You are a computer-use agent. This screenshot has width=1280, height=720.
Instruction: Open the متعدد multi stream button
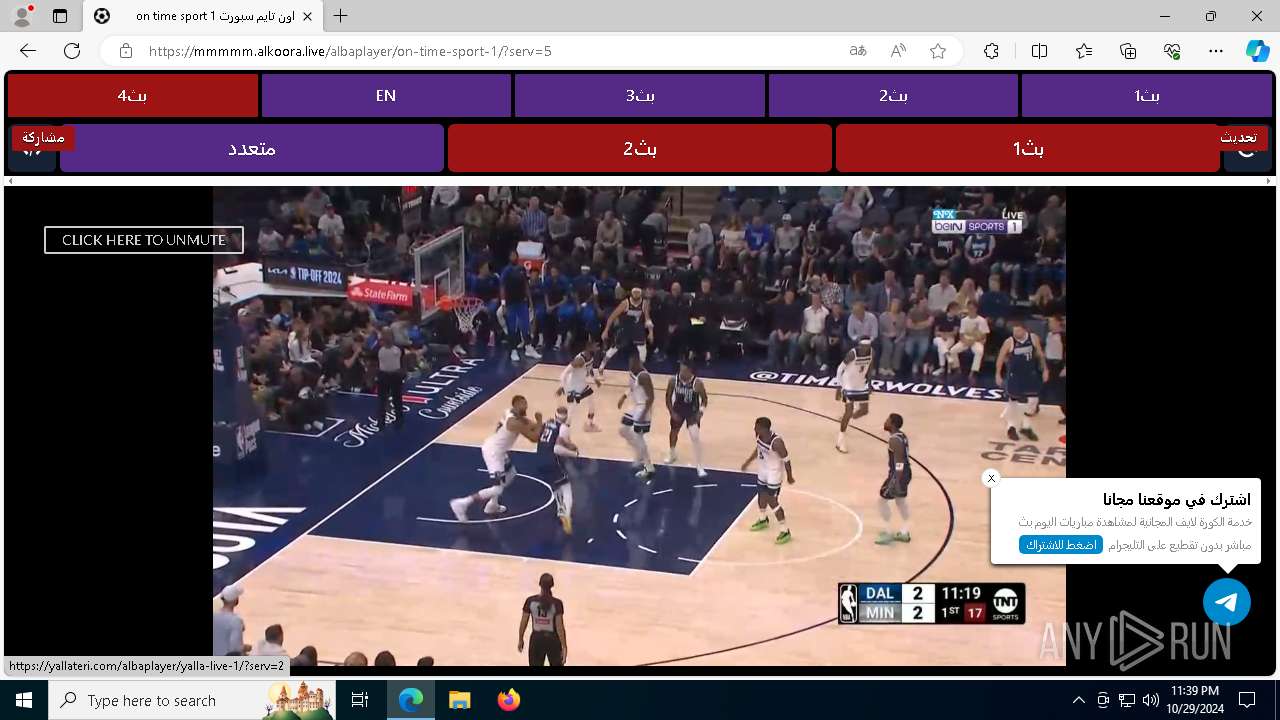[252, 148]
